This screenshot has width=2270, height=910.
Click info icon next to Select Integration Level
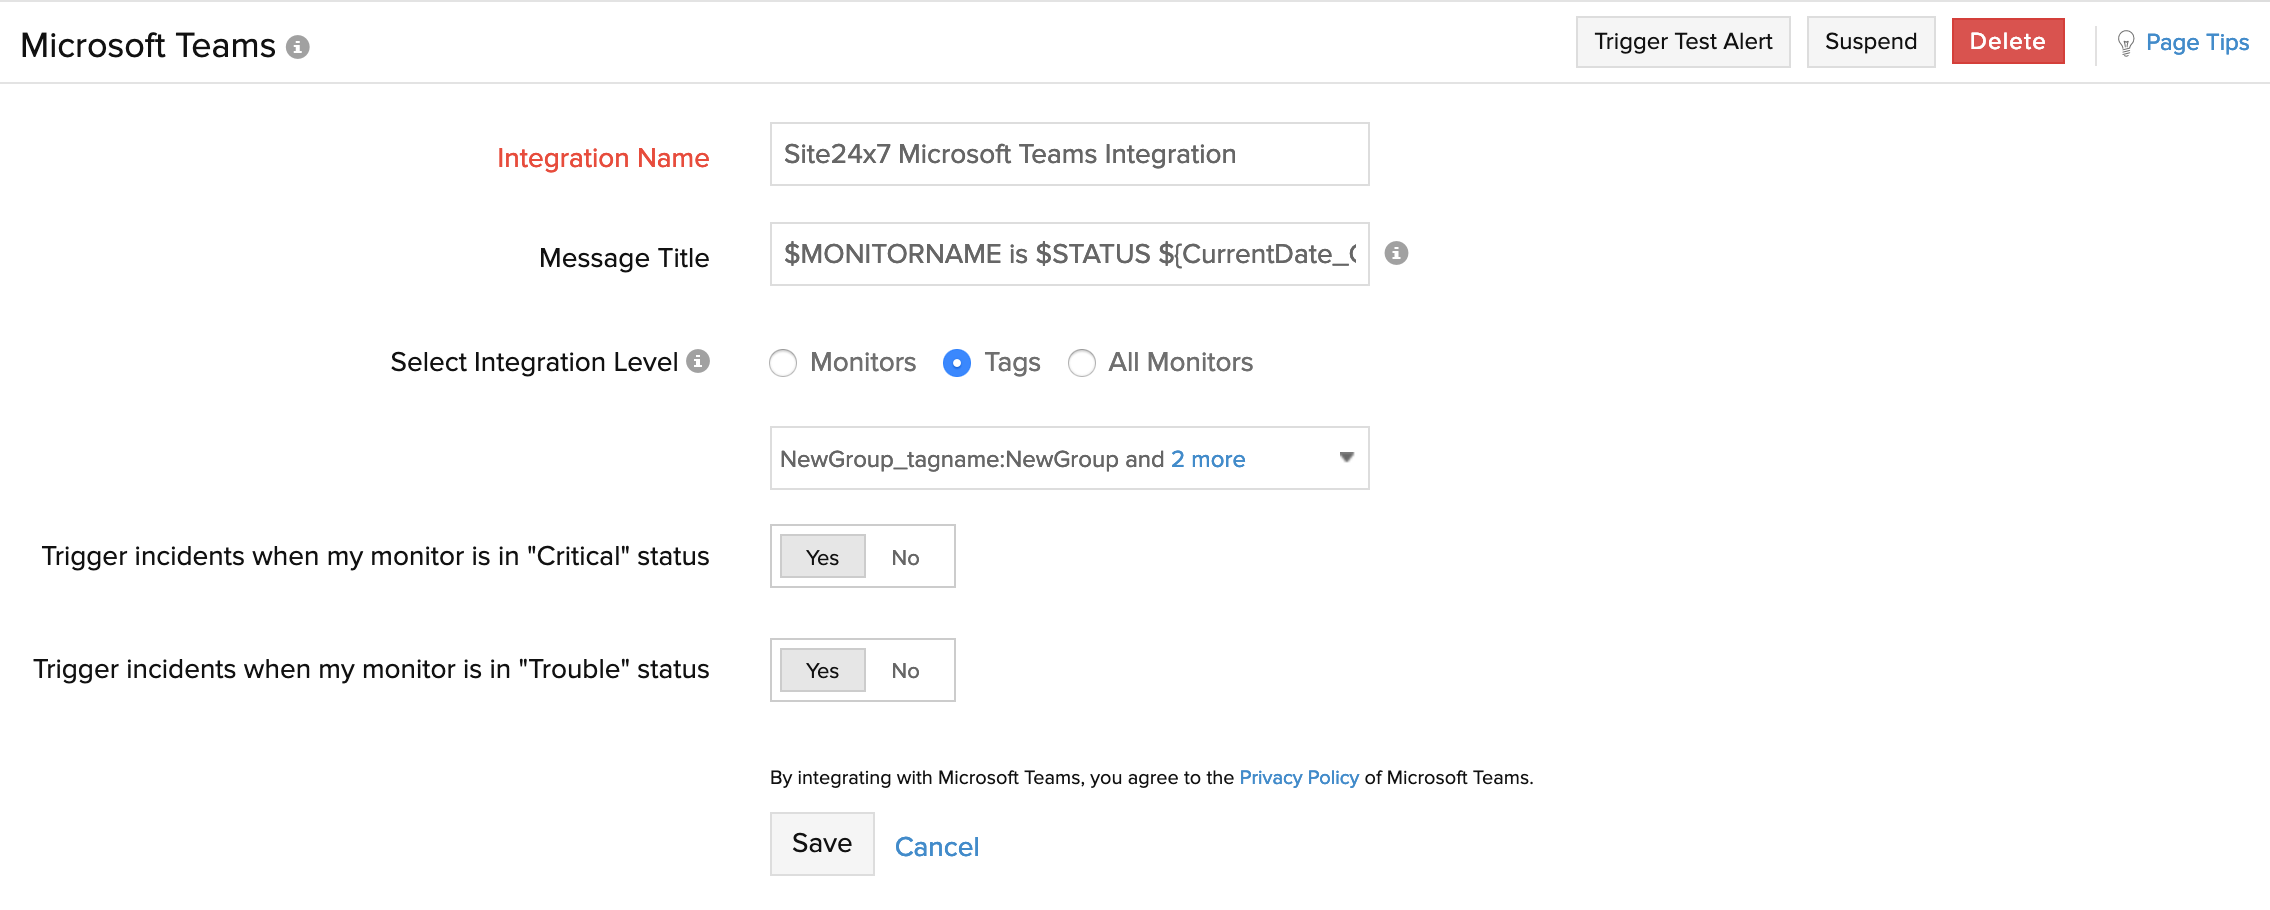[698, 361]
